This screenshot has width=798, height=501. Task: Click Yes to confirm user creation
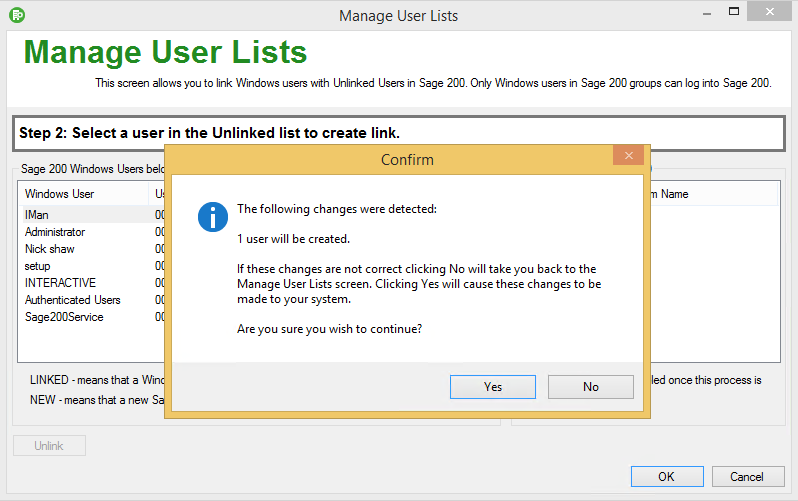[x=492, y=387]
